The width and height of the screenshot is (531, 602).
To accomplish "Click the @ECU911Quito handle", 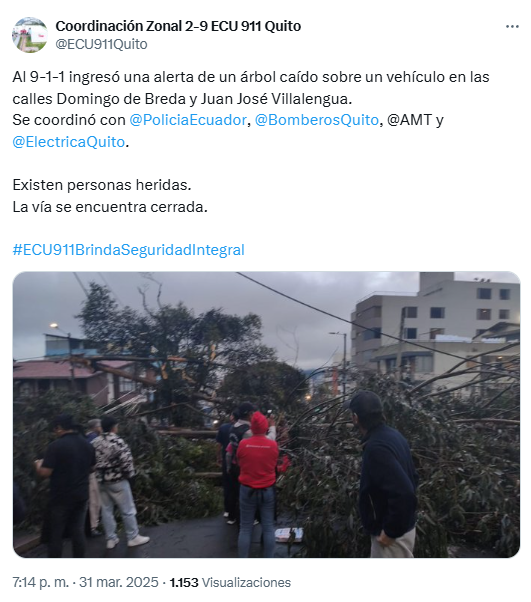I will point(101,44).
